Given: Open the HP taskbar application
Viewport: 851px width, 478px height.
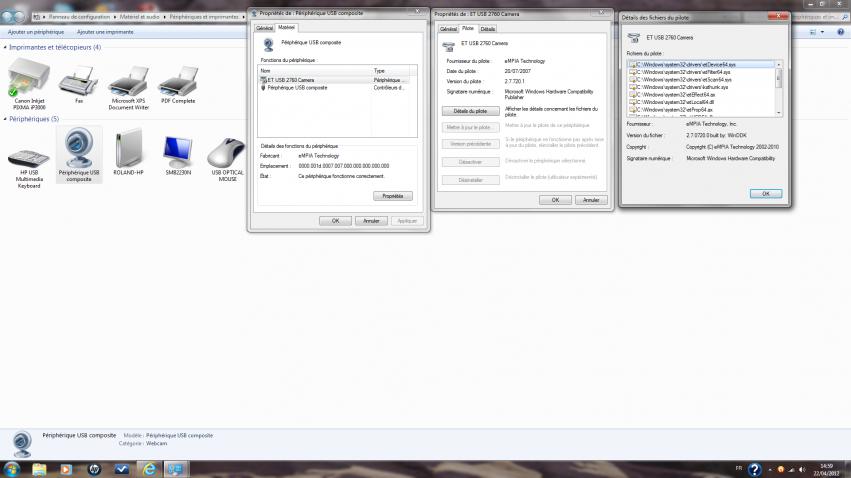Looking at the screenshot, I should pyautogui.click(x=94, y=469).
